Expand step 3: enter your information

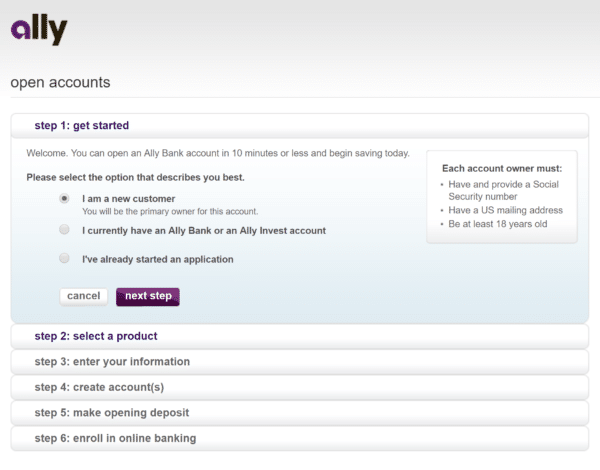pyautogui.click(x=300, y=362)
